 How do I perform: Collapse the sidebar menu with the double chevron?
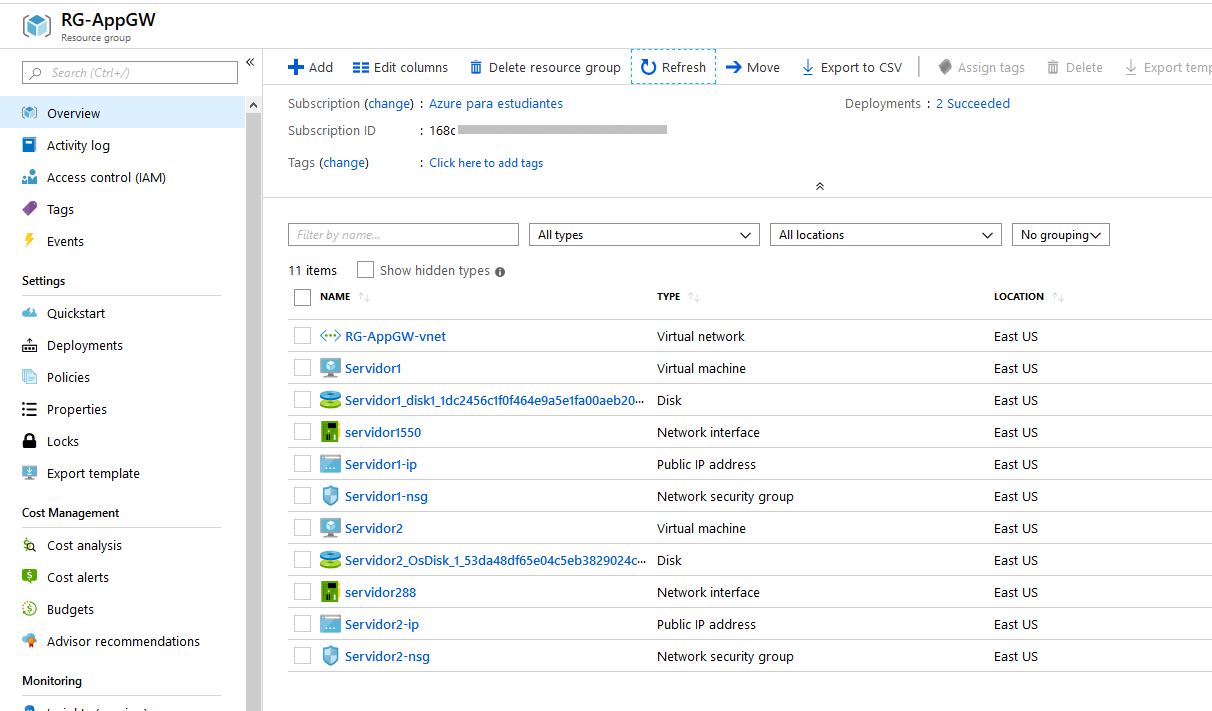[x=250, y=63]
